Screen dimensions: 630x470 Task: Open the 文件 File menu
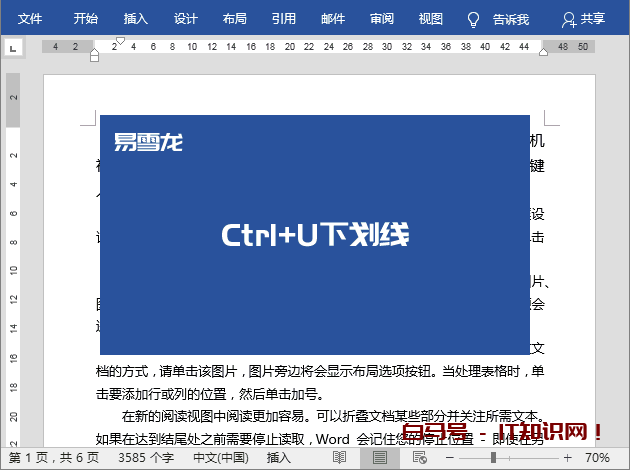click(x=31, y=19)
